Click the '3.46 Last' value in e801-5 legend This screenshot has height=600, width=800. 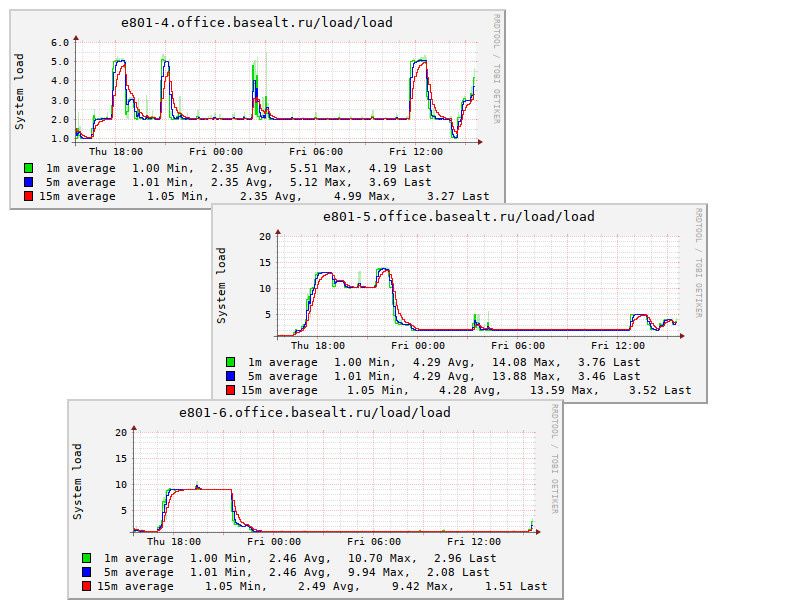[609, 376]
